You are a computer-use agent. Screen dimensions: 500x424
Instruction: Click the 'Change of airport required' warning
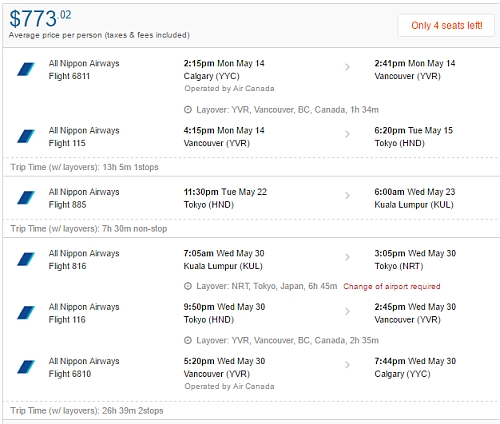pyautogui.click(x=392, y=286)
